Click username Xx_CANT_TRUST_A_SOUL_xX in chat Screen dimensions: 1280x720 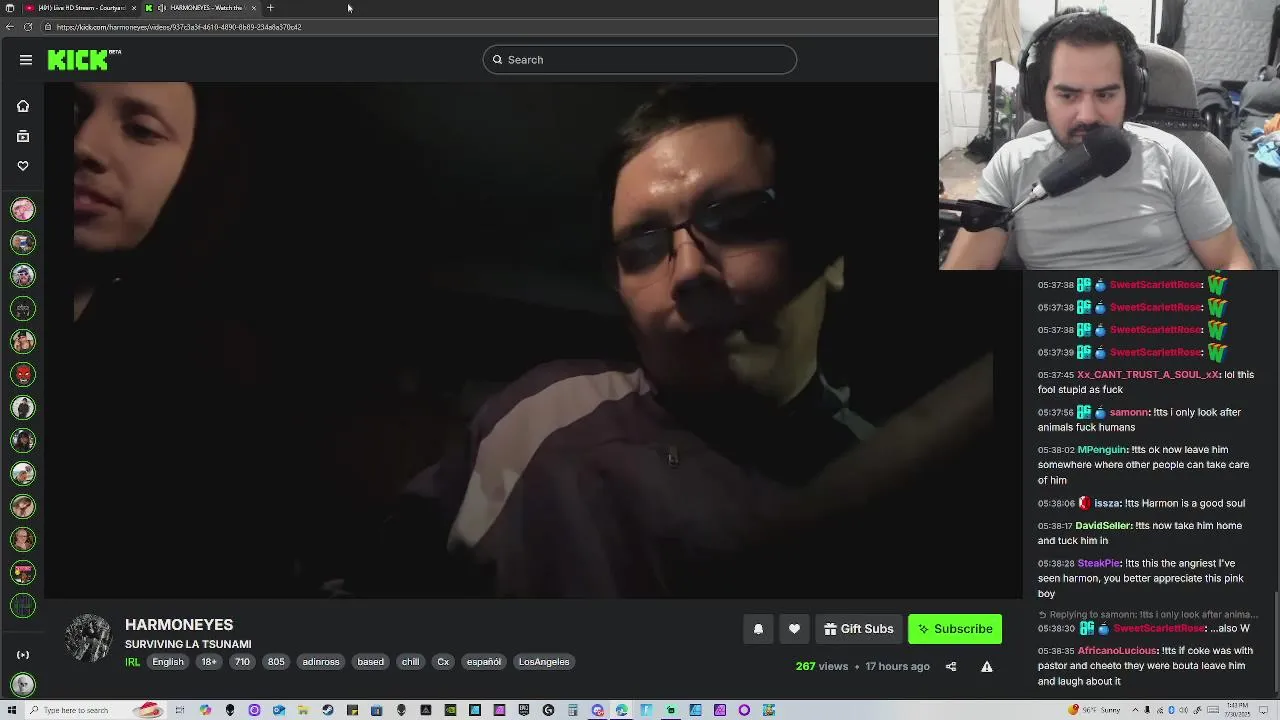[x=1148, y=375]
